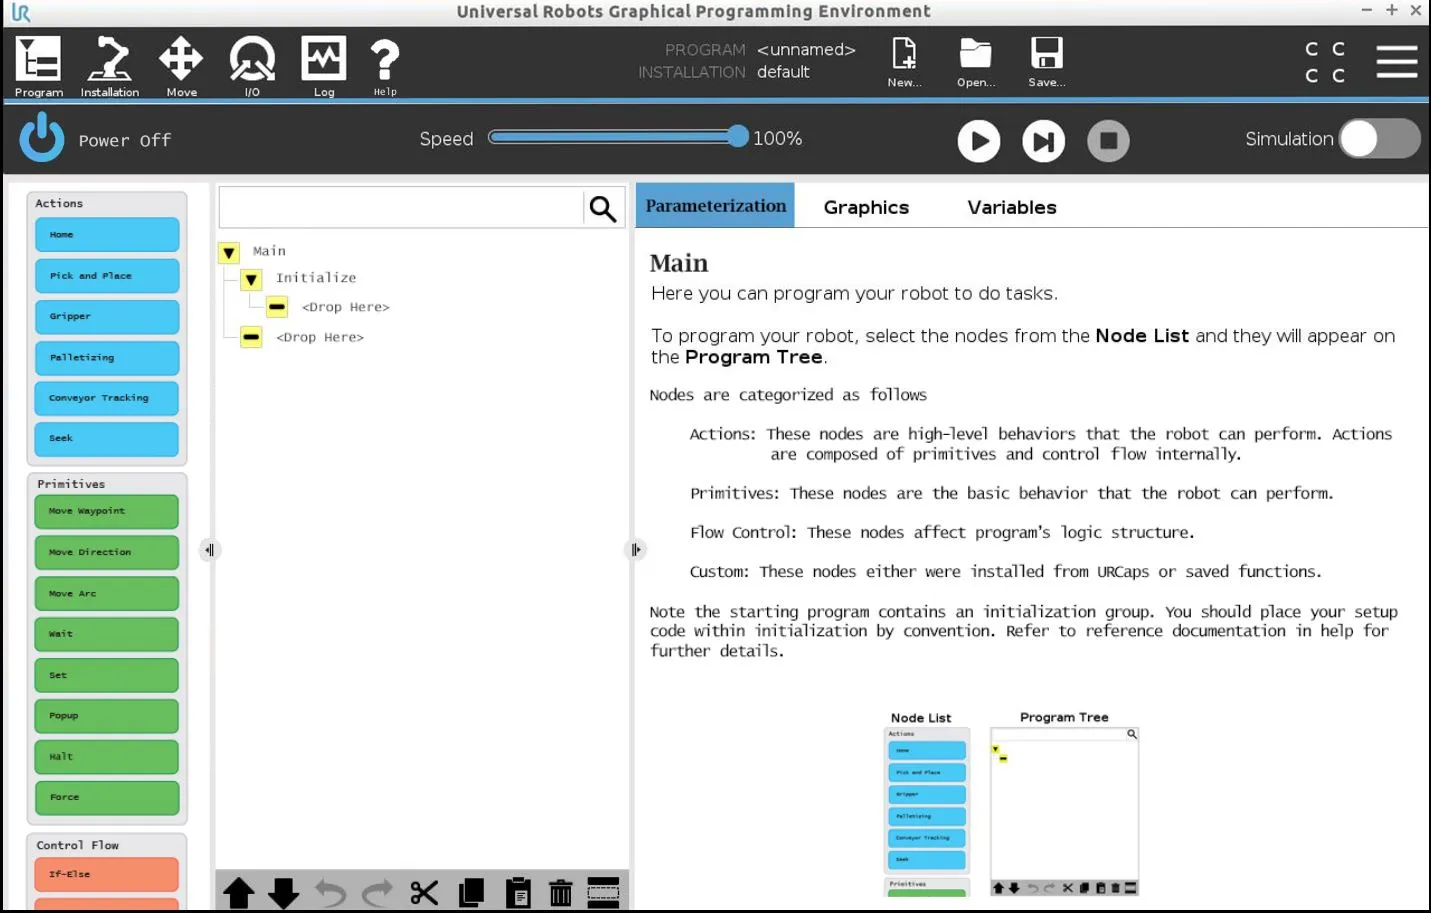Add a Conveyor Tracking node
The width and height of the screenshot is (1431, 913).
point(107,398)
